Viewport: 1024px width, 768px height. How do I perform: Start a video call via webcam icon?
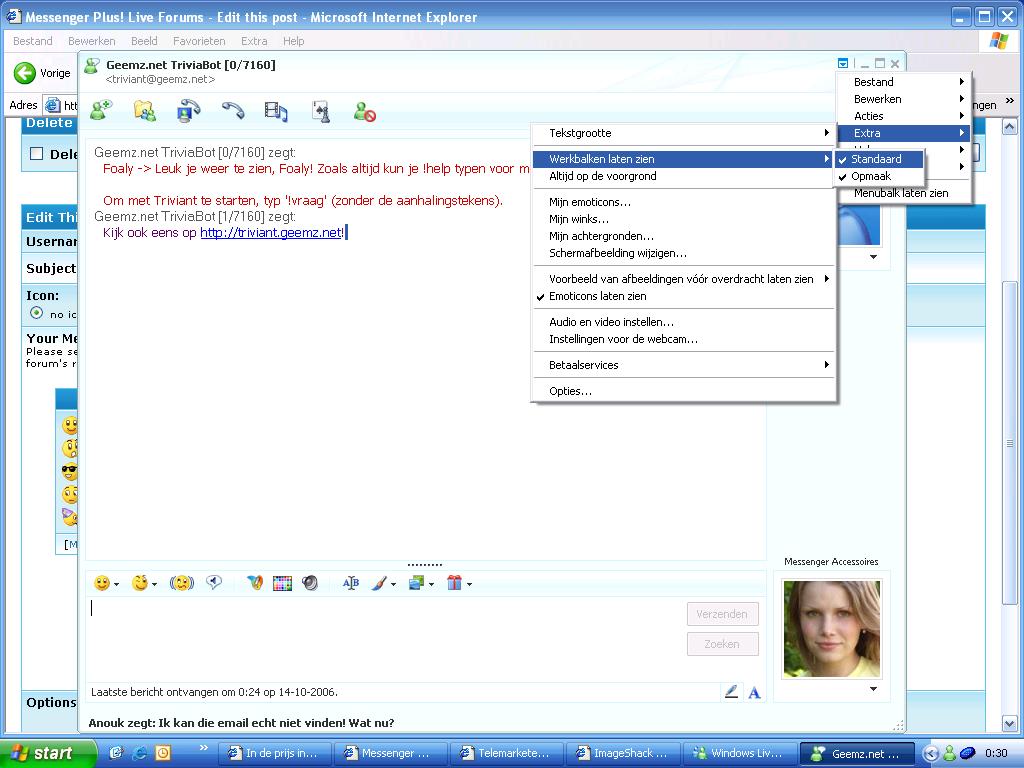(x=189, y=111)
